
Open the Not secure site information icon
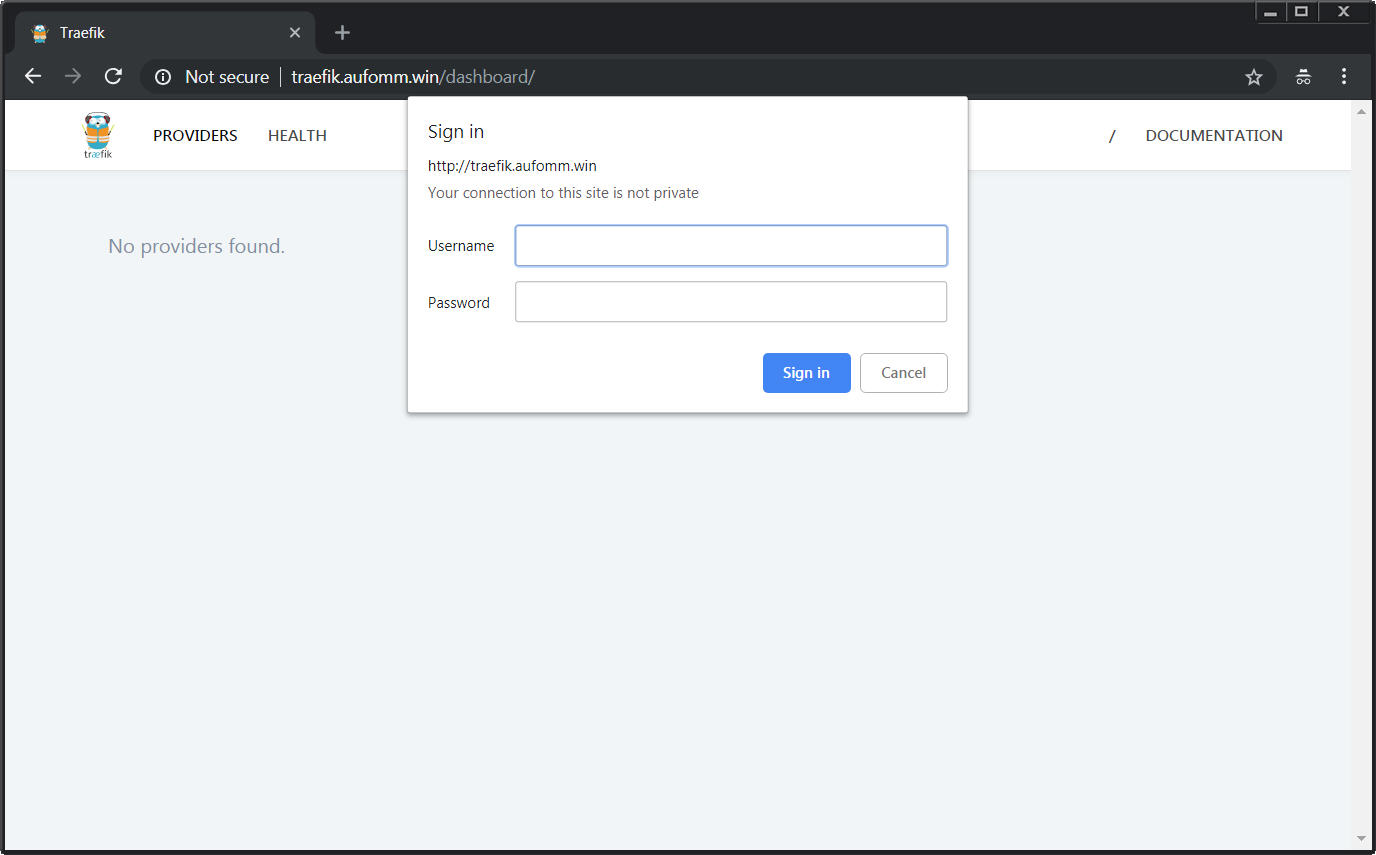162,76
